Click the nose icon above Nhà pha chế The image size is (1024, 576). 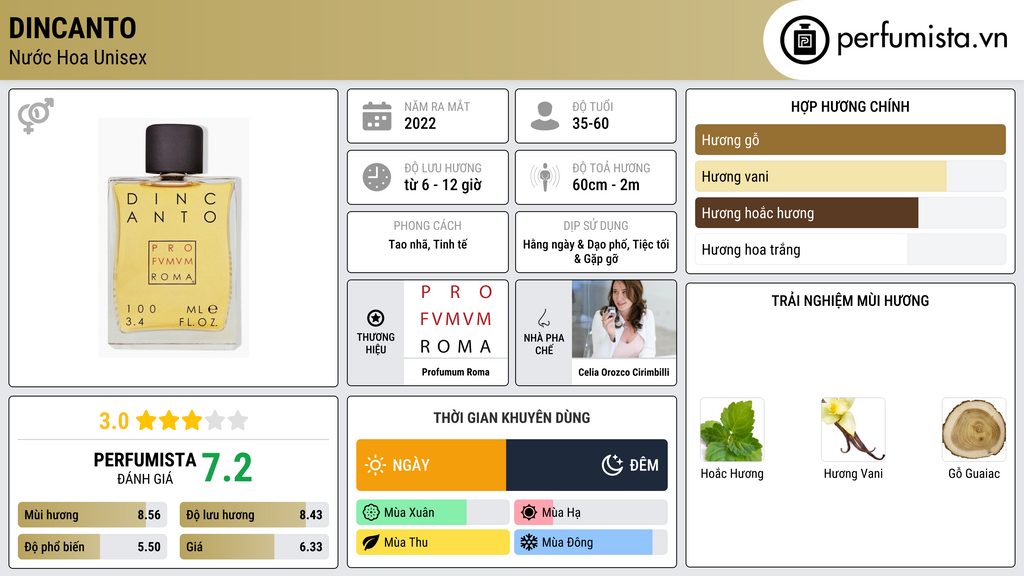coord(543,318)
